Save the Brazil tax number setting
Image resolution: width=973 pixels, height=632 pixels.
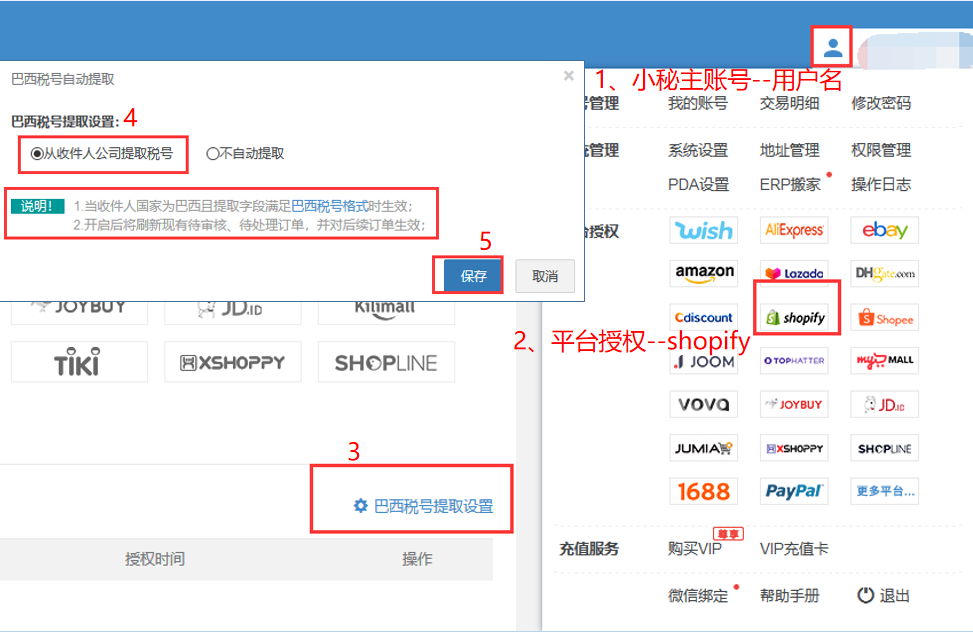coord(473,276)
